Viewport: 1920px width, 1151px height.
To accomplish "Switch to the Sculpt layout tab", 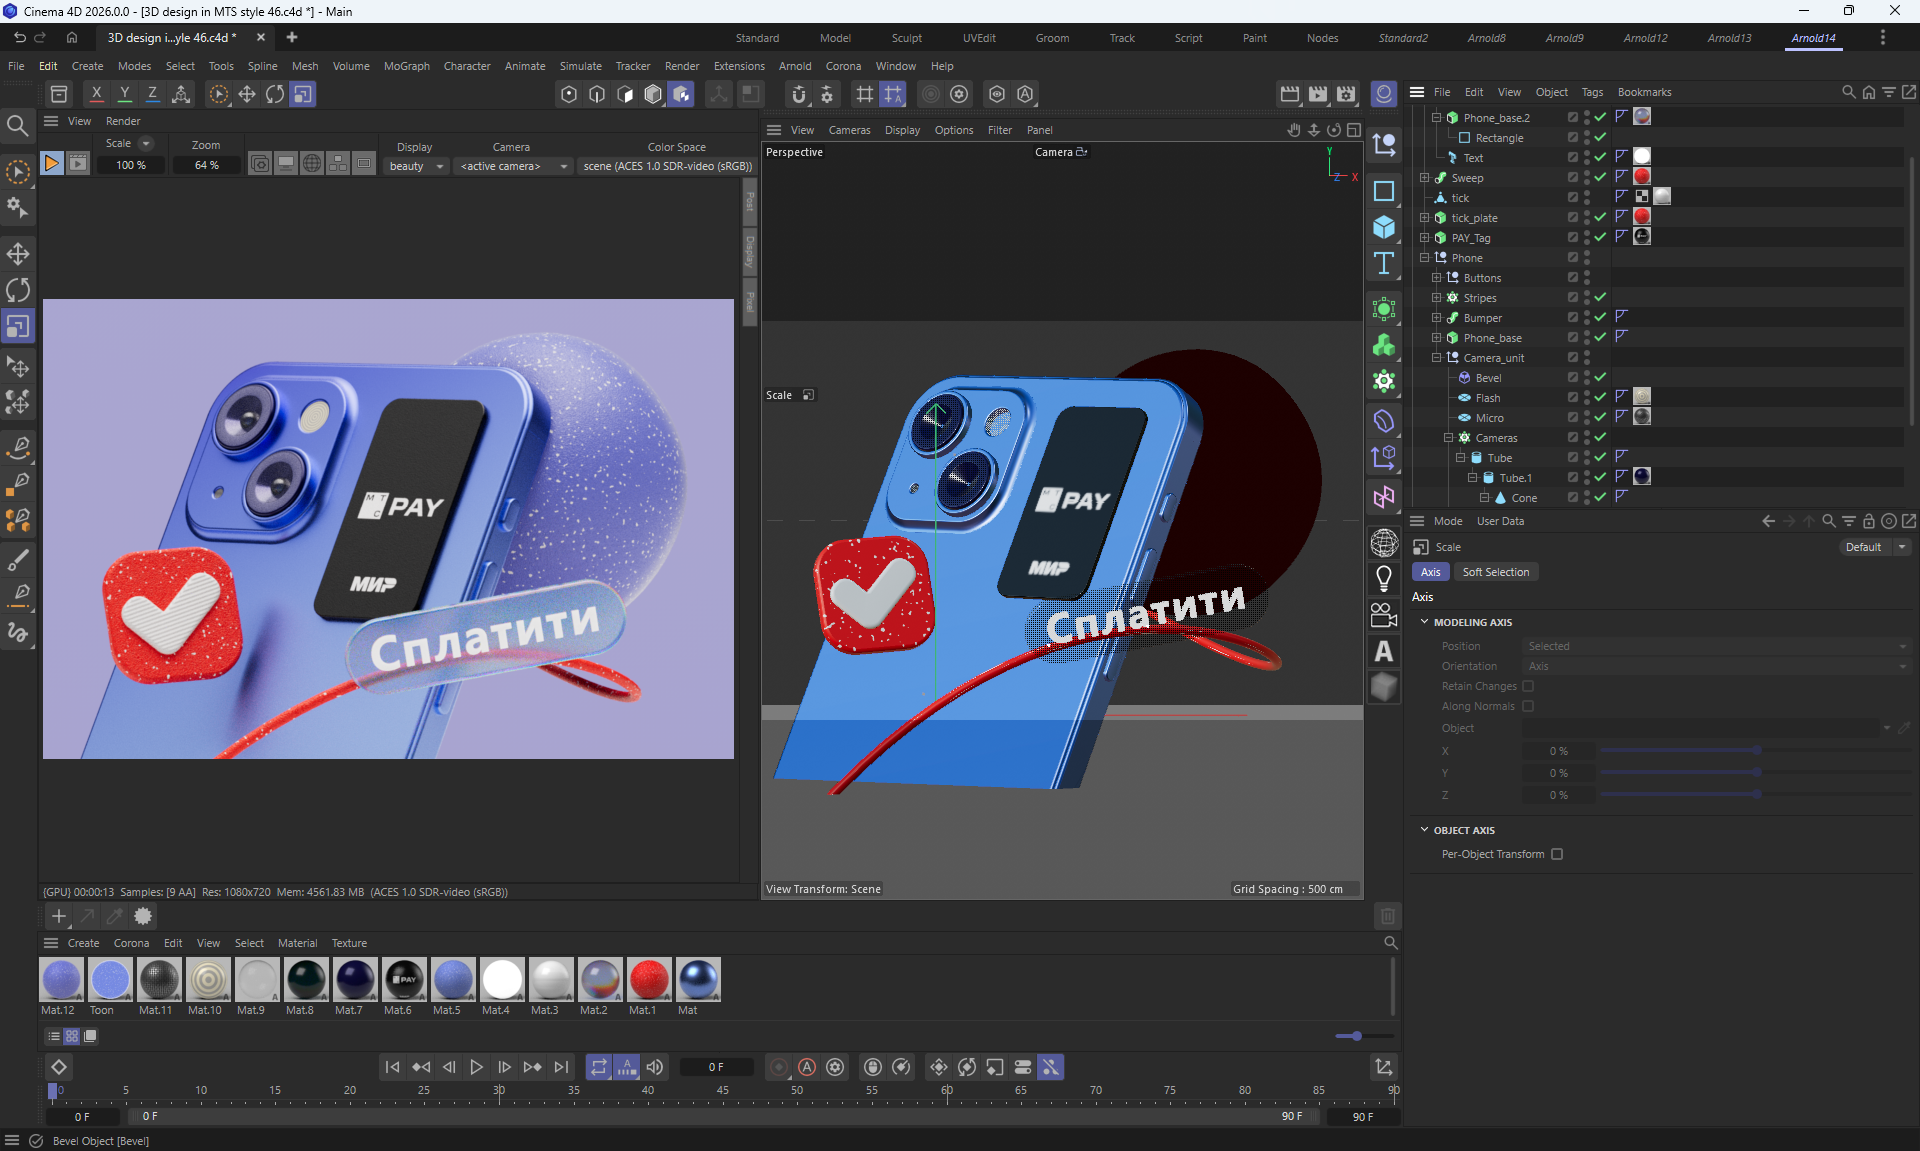I will pos(906,38).
